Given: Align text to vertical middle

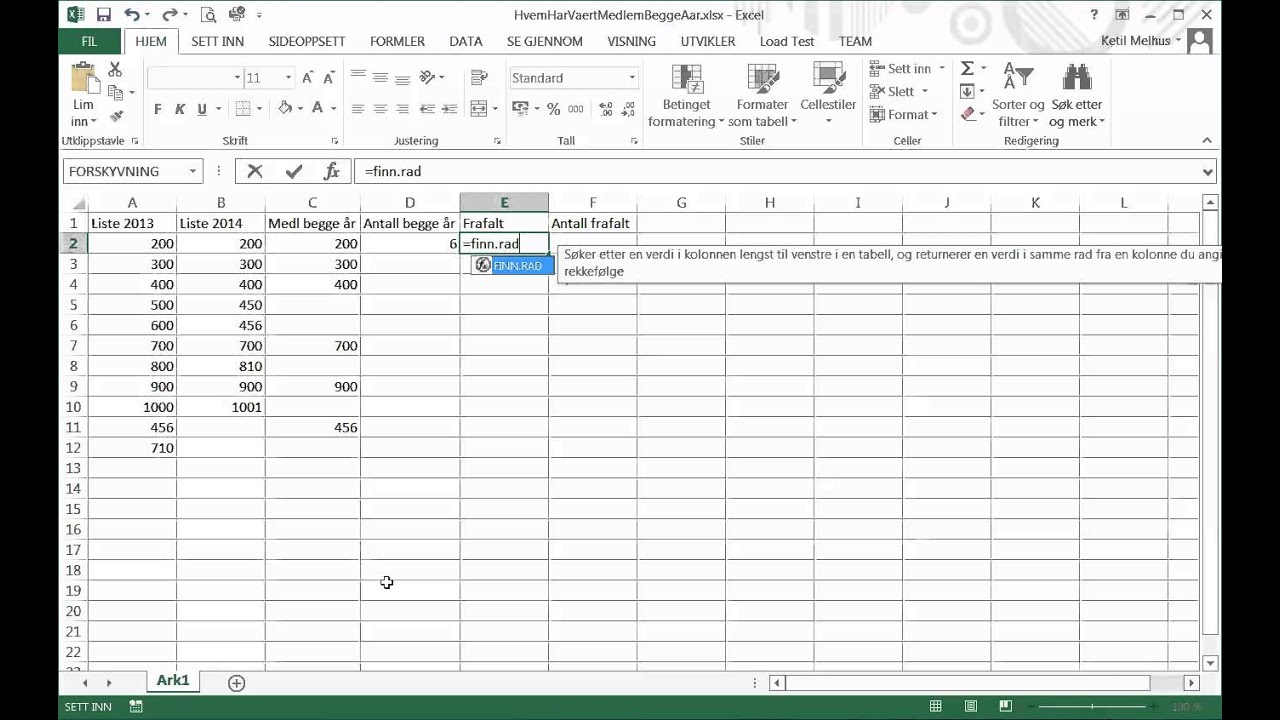Looking at the screenshot, I should pyautogui.click(x=380, y=77).
